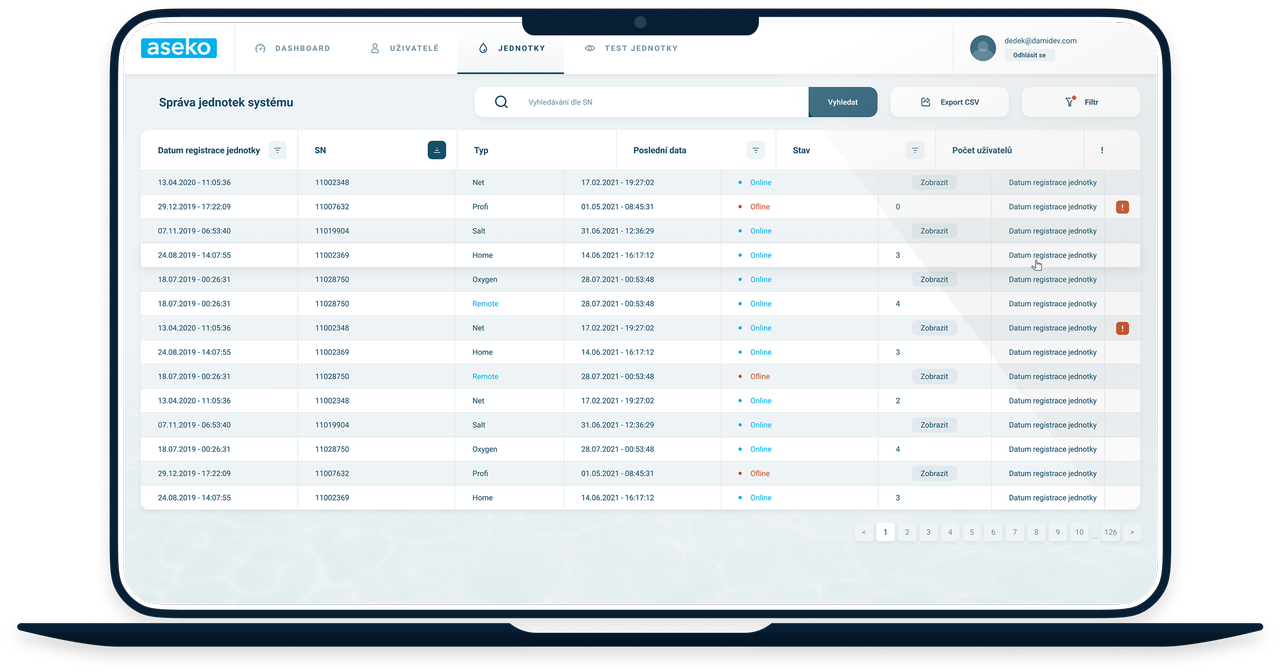Click the Aseko logo
The height and width of the screenshot is (672, 1280).
(x=179, y=48)
